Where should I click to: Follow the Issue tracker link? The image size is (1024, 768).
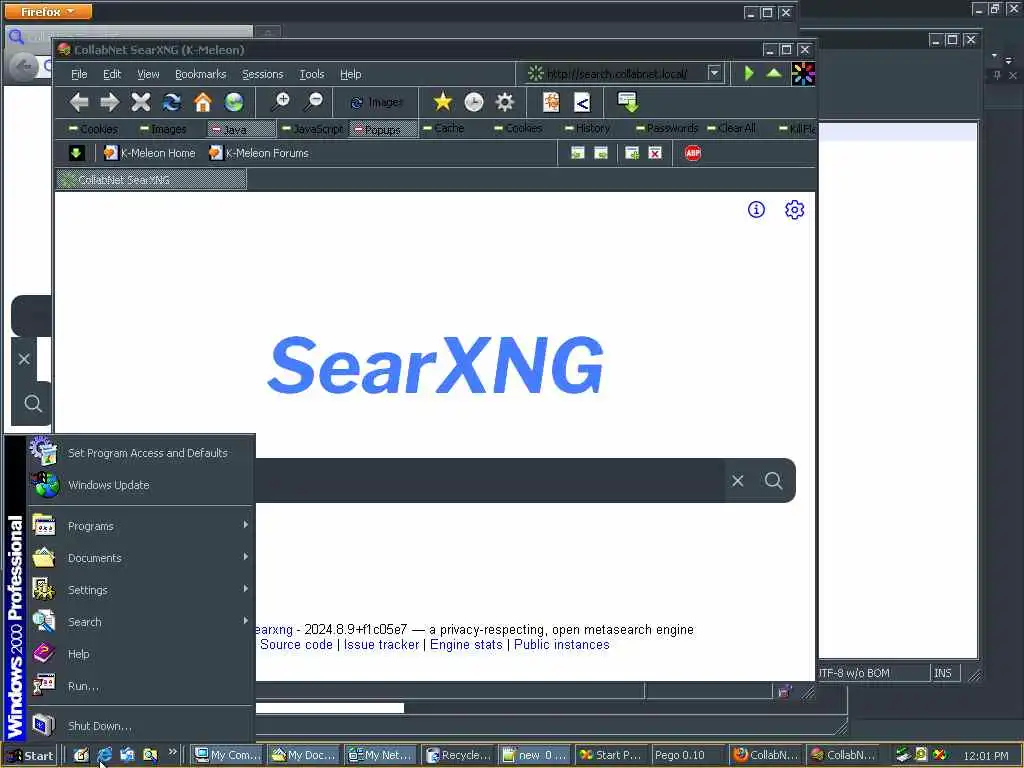[x=381, y=645]
